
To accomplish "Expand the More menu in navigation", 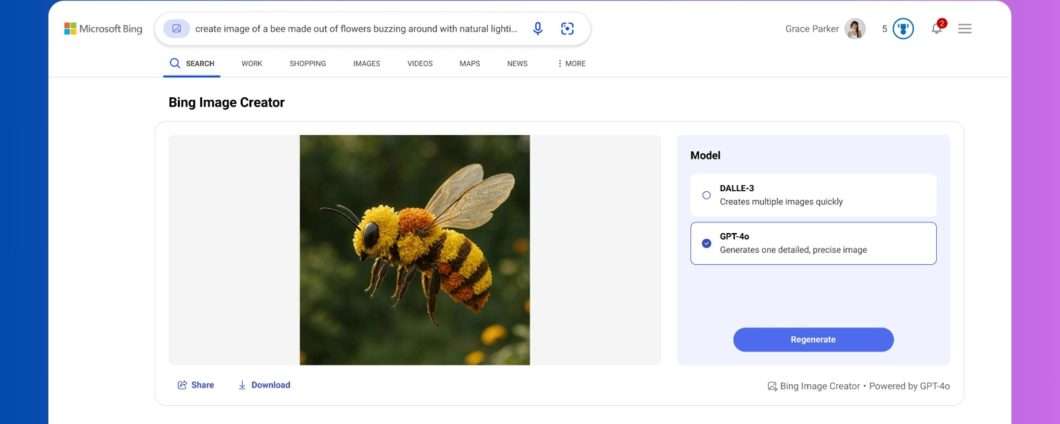I will tap(572, 64).
